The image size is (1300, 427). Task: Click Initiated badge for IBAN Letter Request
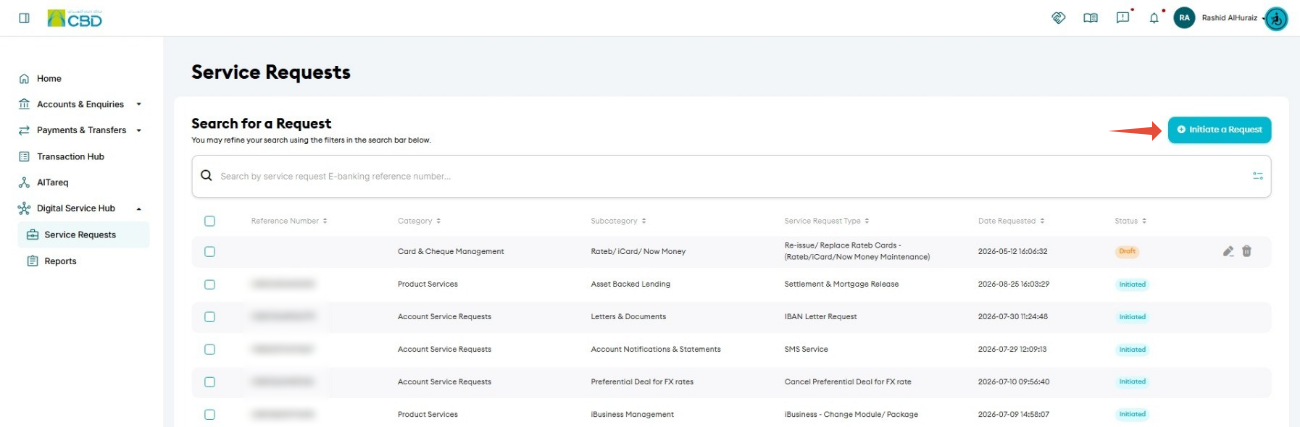coord(1132,316)
